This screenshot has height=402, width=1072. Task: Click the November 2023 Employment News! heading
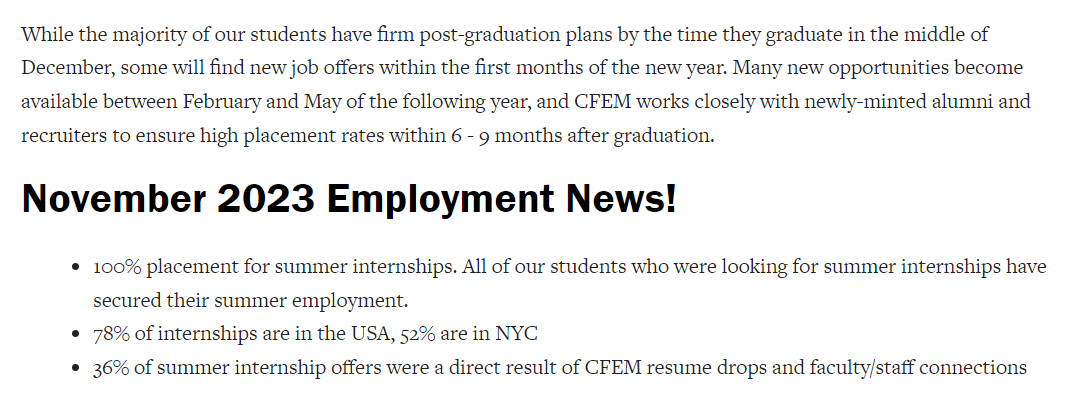[x=349, y=199]
